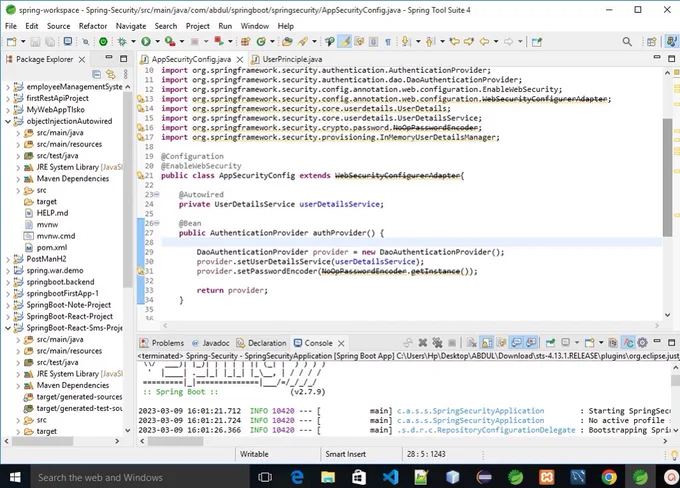
Task: Click Remove Launch X icon in Console
Action: tap(422, 343)
